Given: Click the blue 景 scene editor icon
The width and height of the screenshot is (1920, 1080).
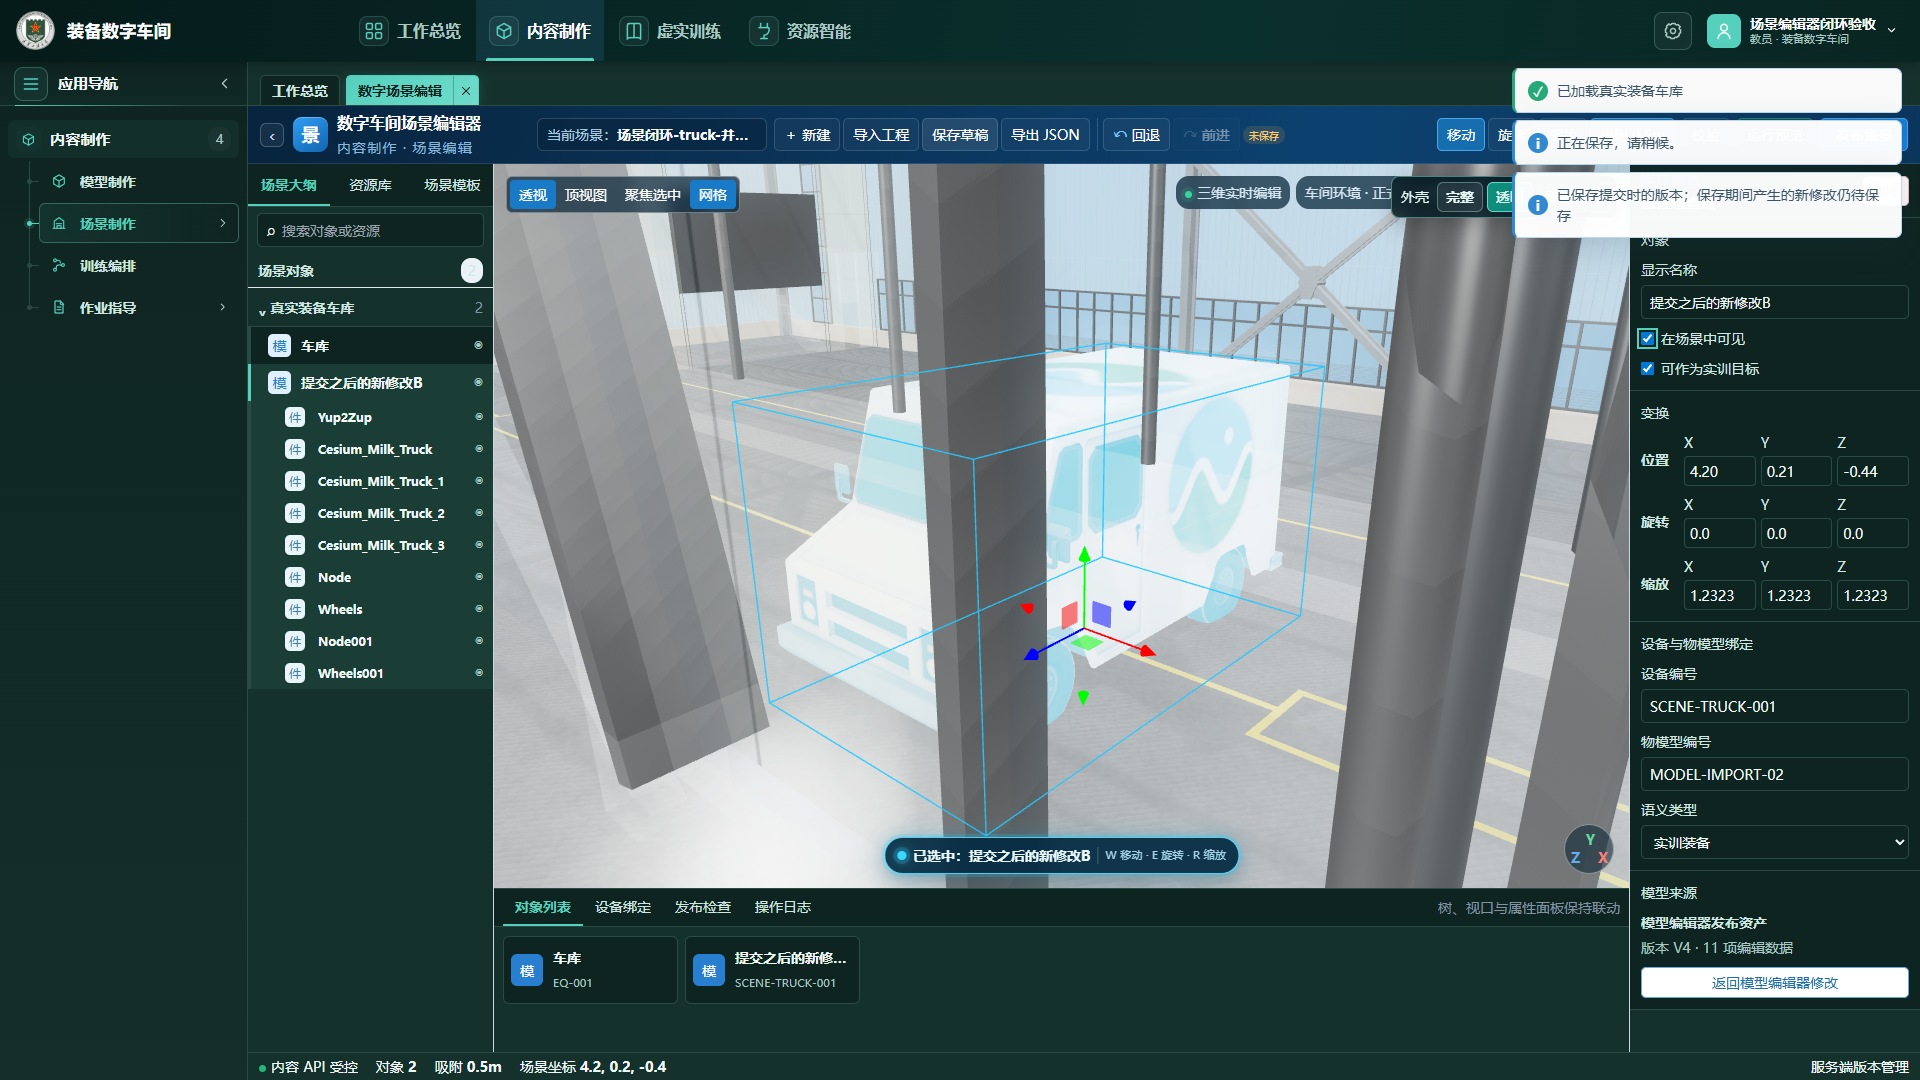Looking at the screenshot, I should pyautogui.click(x=310, y=135).
